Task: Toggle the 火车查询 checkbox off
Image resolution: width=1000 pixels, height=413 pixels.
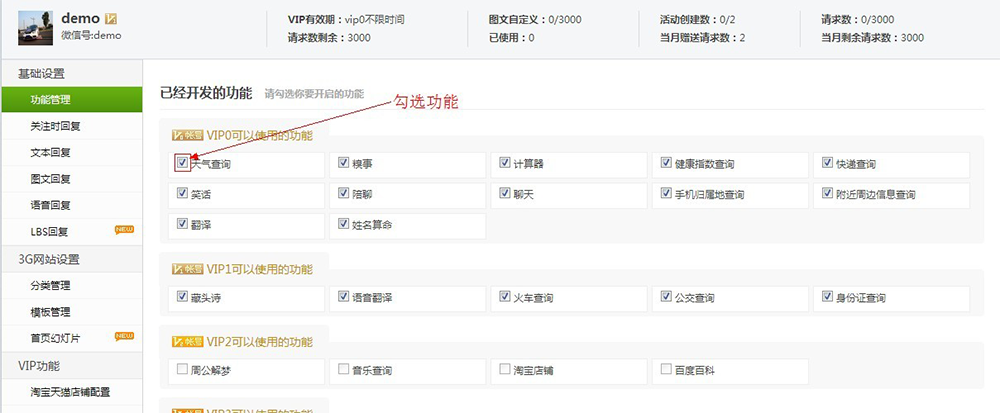Action: coord(505,297)
